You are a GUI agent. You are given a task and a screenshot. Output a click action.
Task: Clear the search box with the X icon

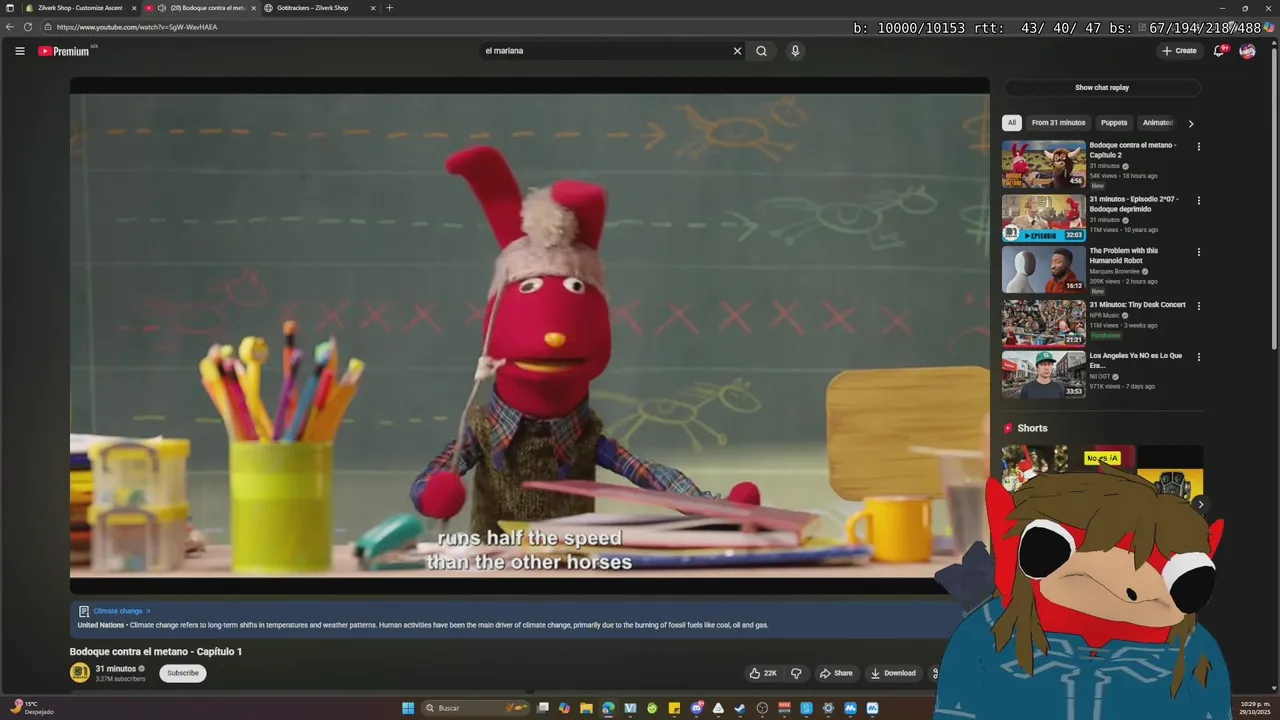(737, 51)
